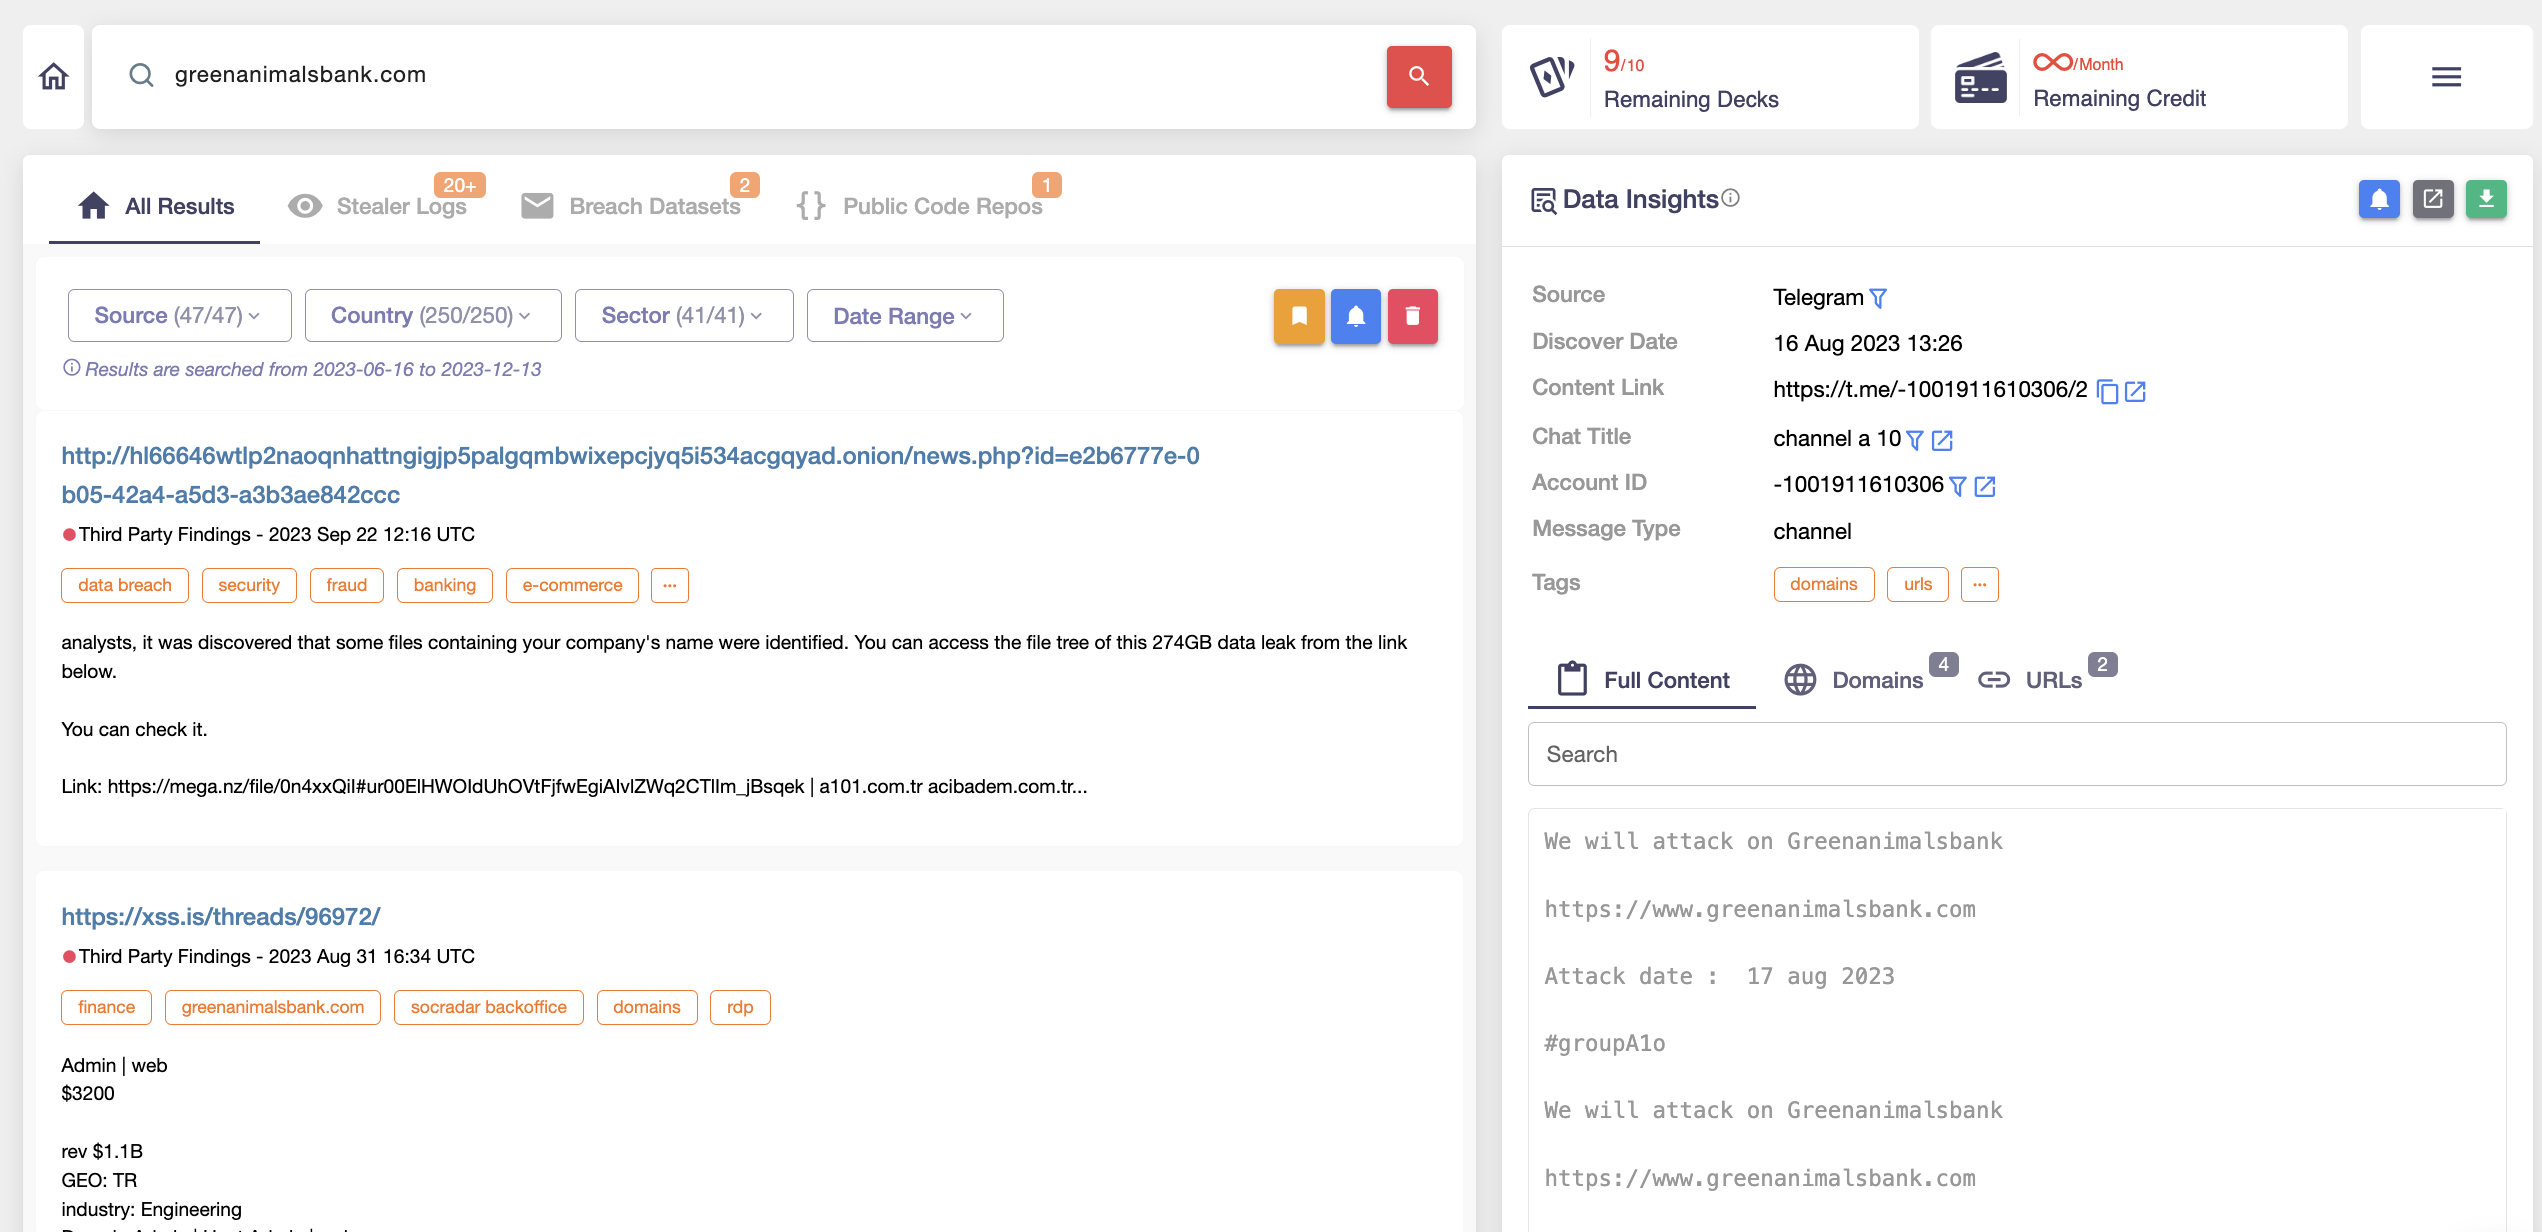Filter by chat title channel a 10
Screen dimensions: 2542x1232
pos(1915,440)
